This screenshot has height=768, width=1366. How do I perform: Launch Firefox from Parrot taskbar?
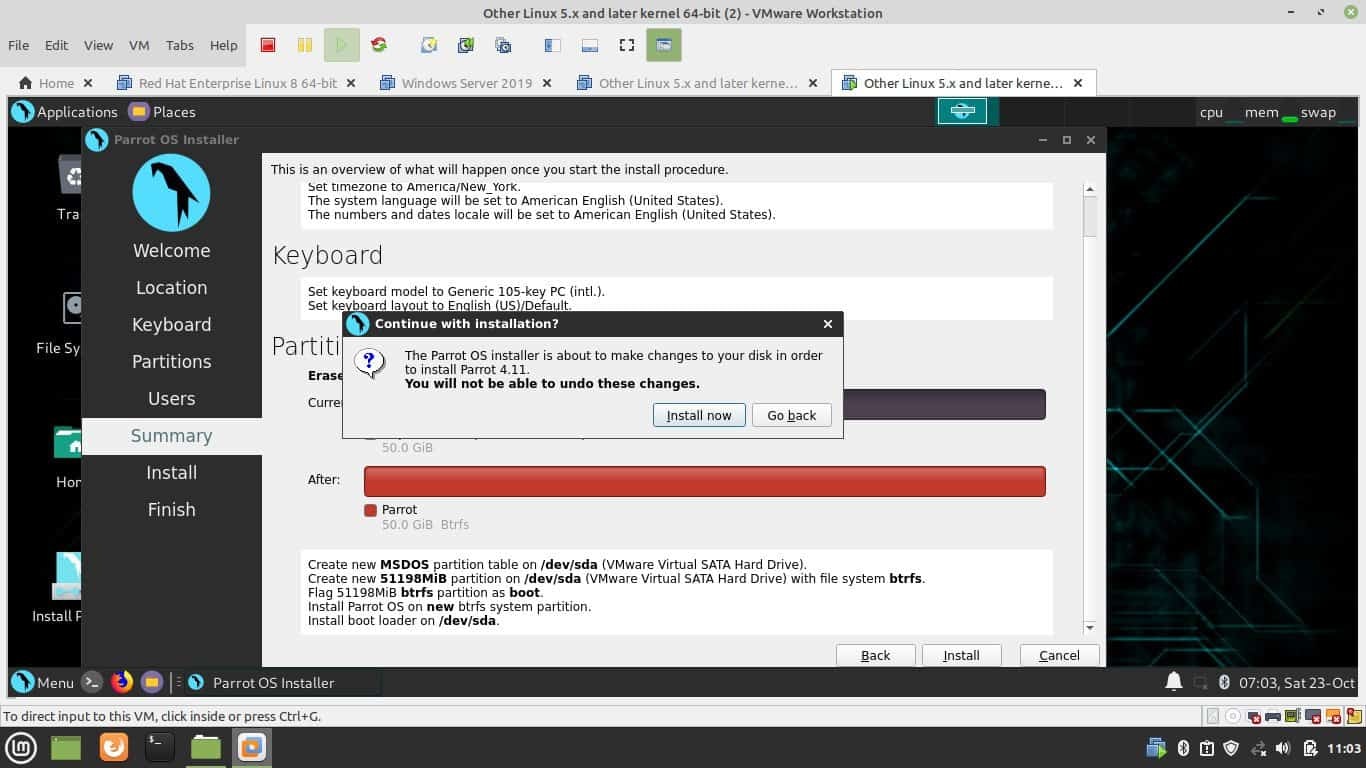(x=122, y=682)
